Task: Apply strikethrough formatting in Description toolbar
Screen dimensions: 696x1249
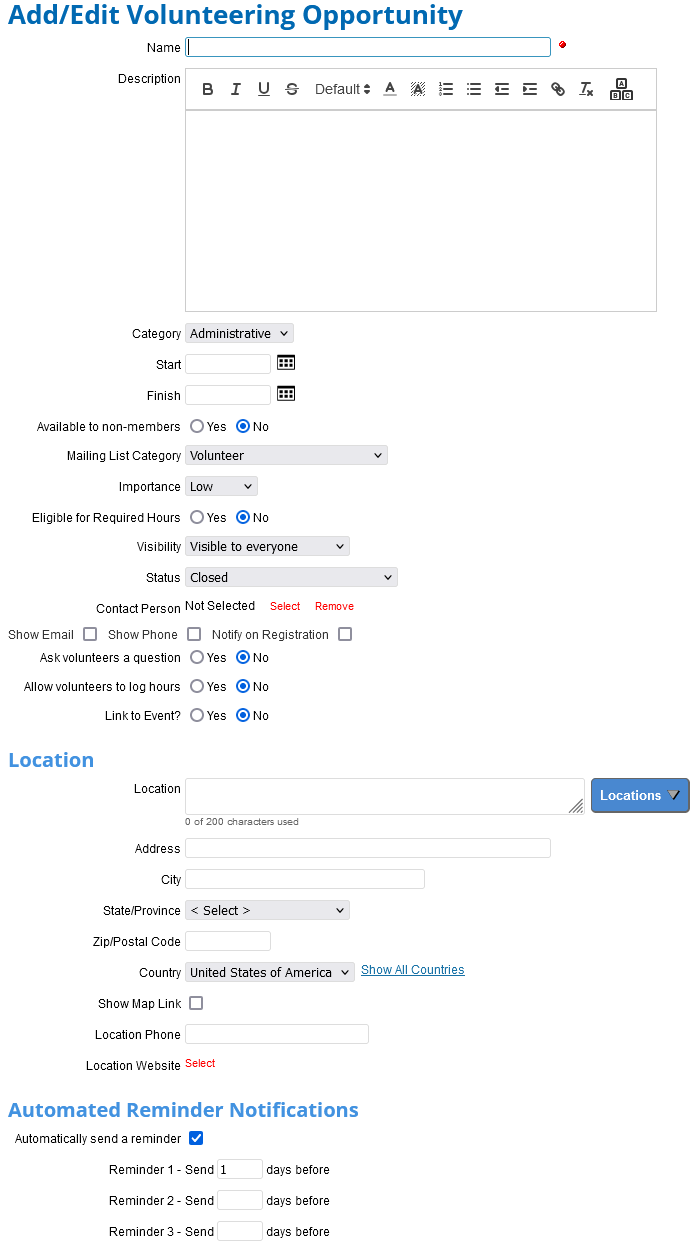Action: (x=292, y=89)
